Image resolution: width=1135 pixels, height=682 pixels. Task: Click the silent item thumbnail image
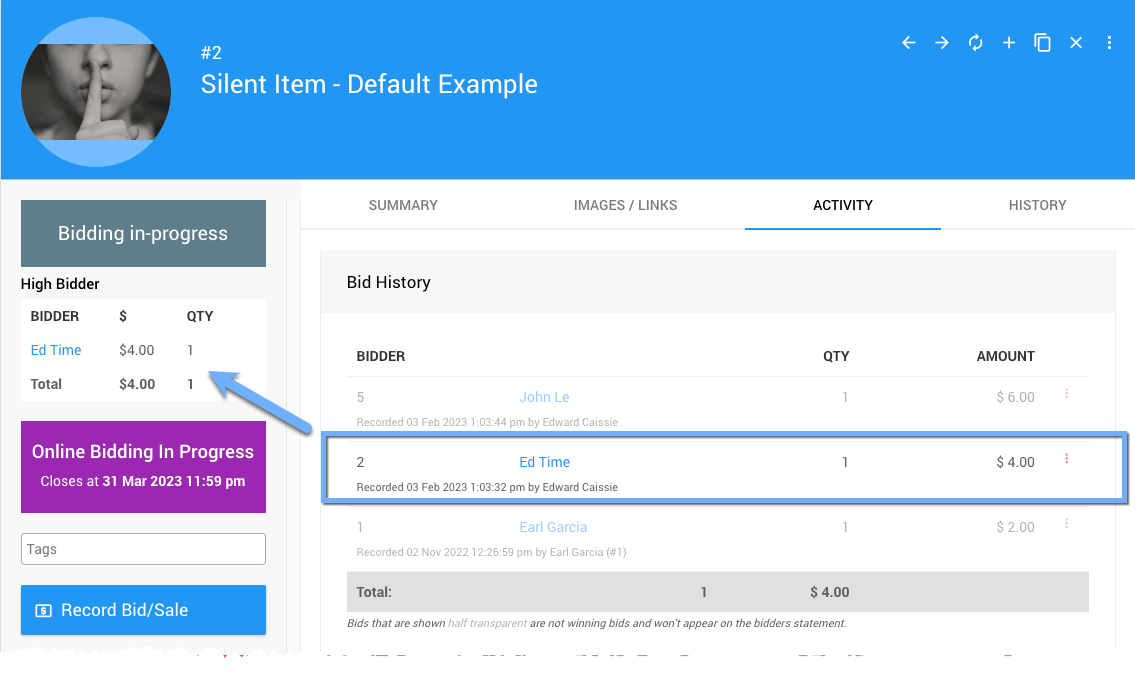click(96, 91)
